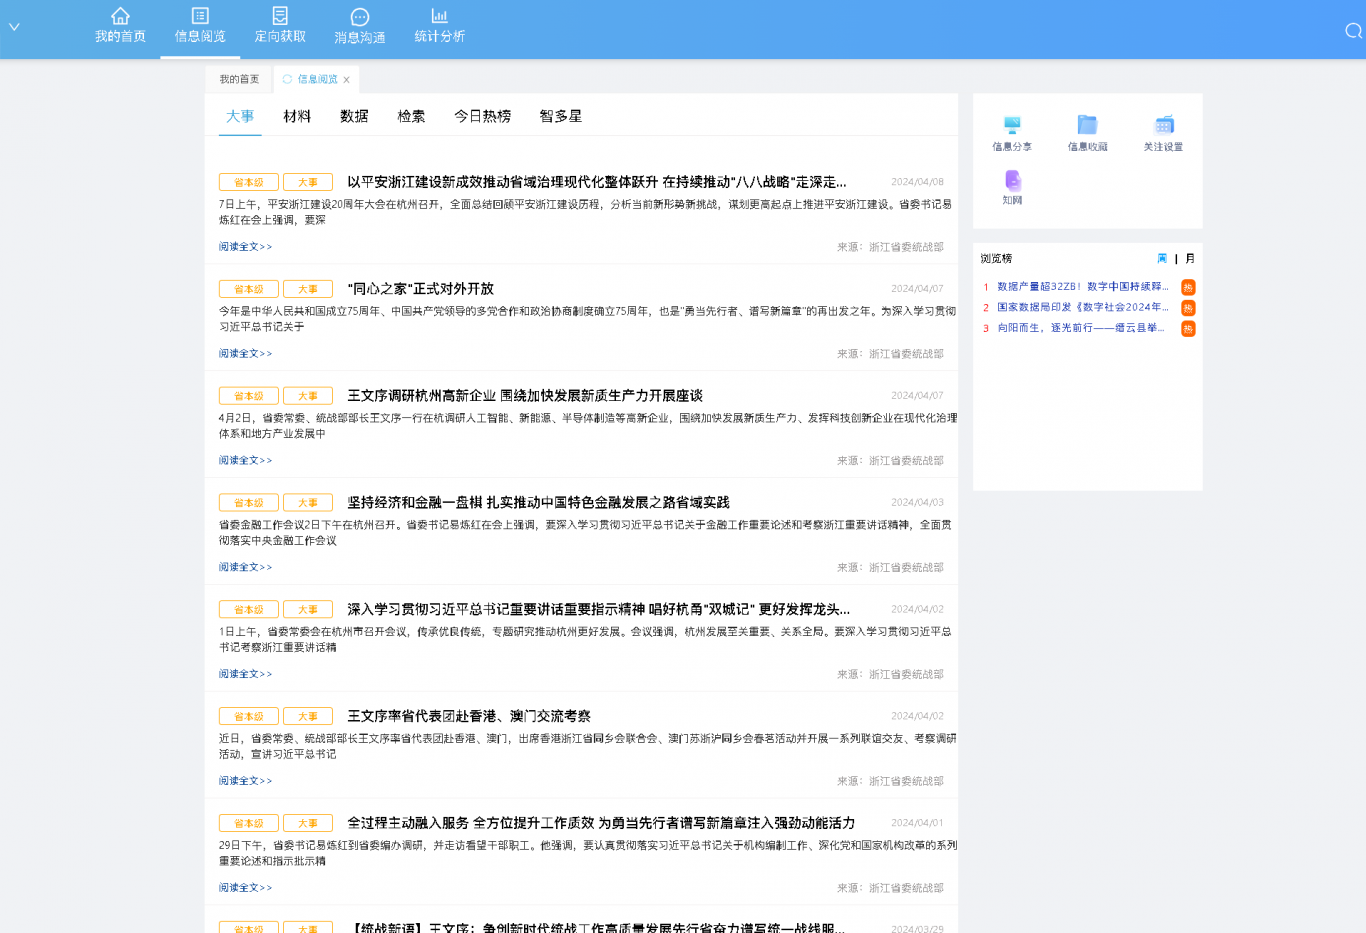
Task: Click 热 badge beside 数据产量超32ZB
Action: (x=1188, y=287)
